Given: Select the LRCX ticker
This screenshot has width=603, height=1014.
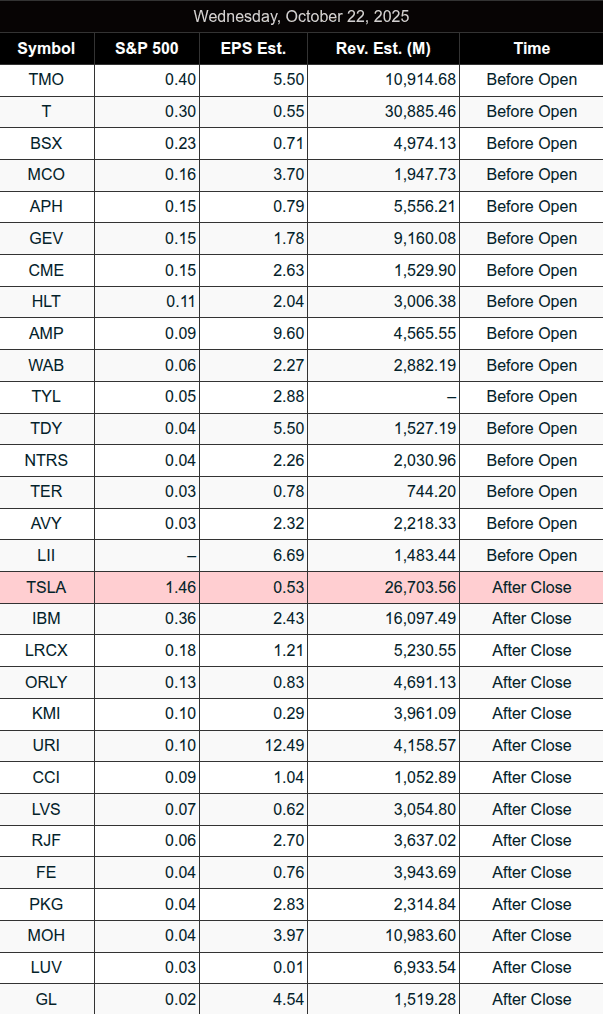Looking at the screenshot, I should pyautogui.click(x=47, y=650).
